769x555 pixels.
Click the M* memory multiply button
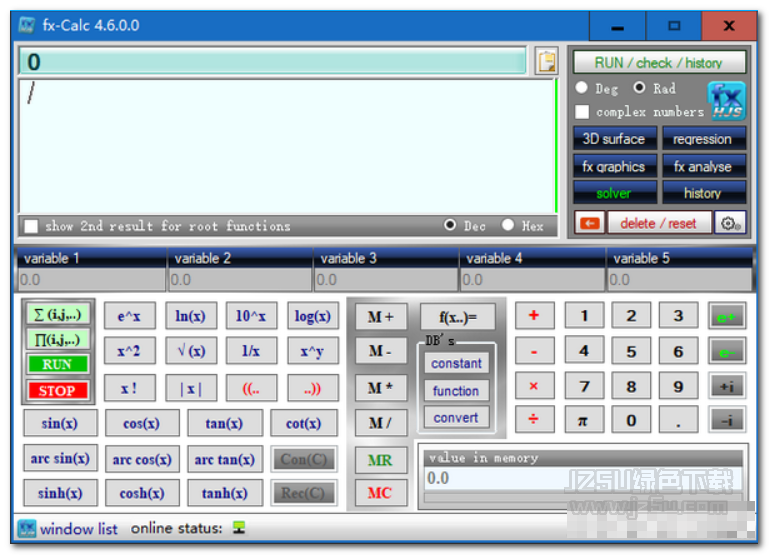[381, 388]
